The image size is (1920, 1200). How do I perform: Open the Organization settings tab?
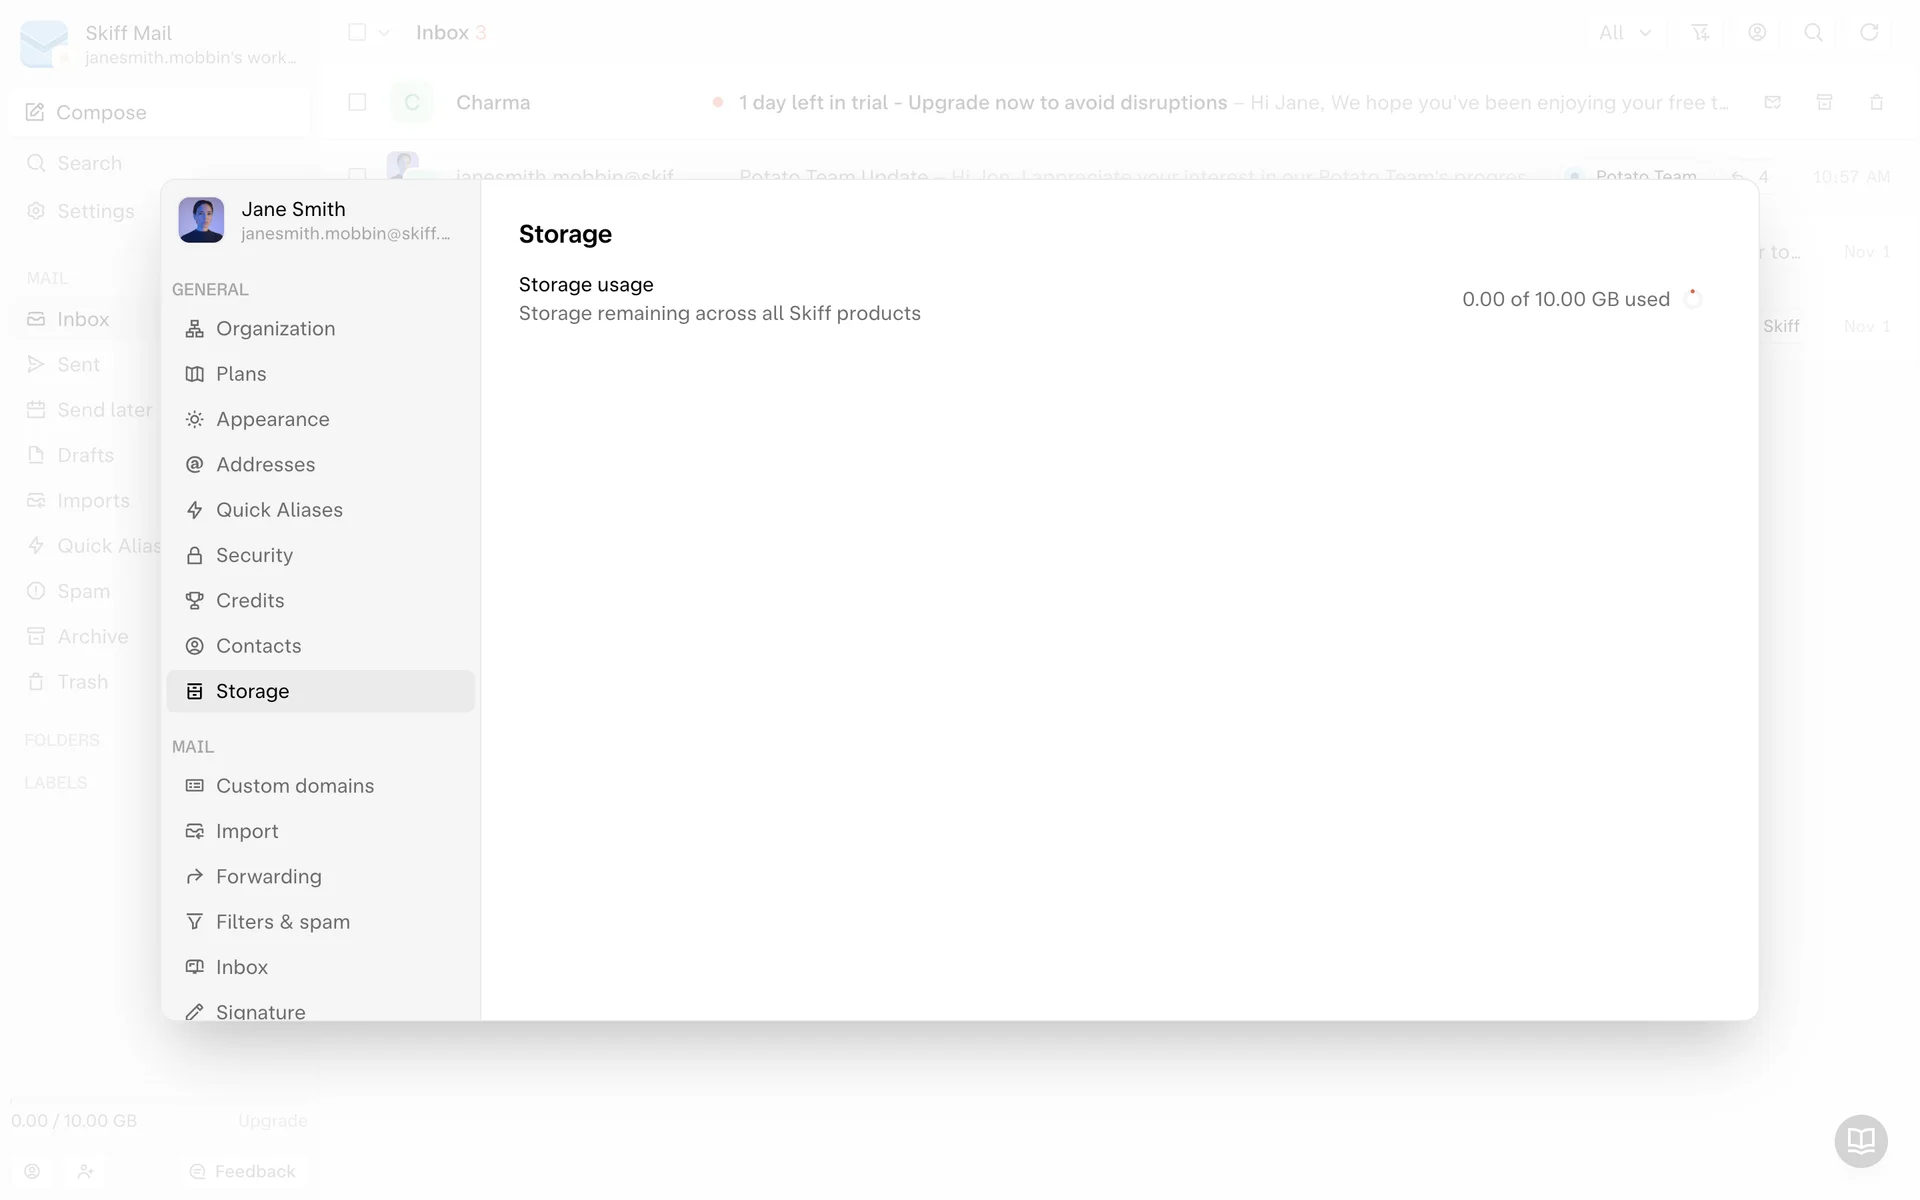coord(275,329)
